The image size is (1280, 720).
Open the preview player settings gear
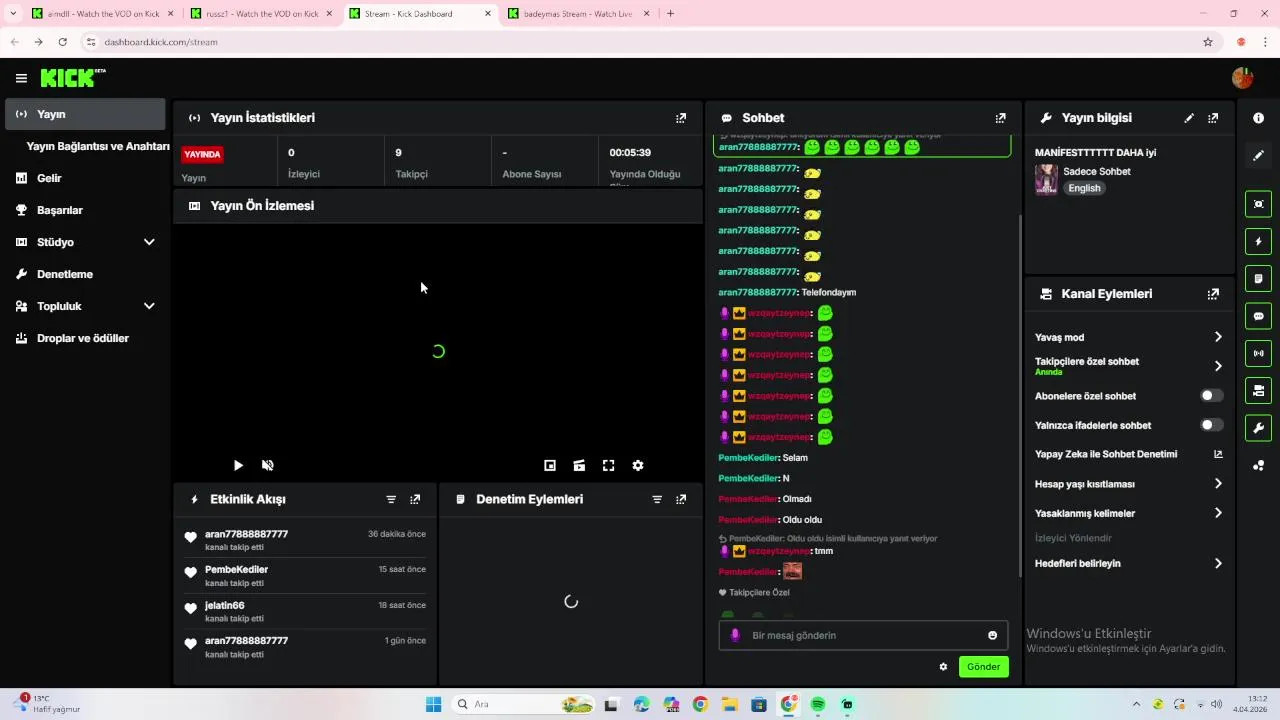tap(638, 465)
